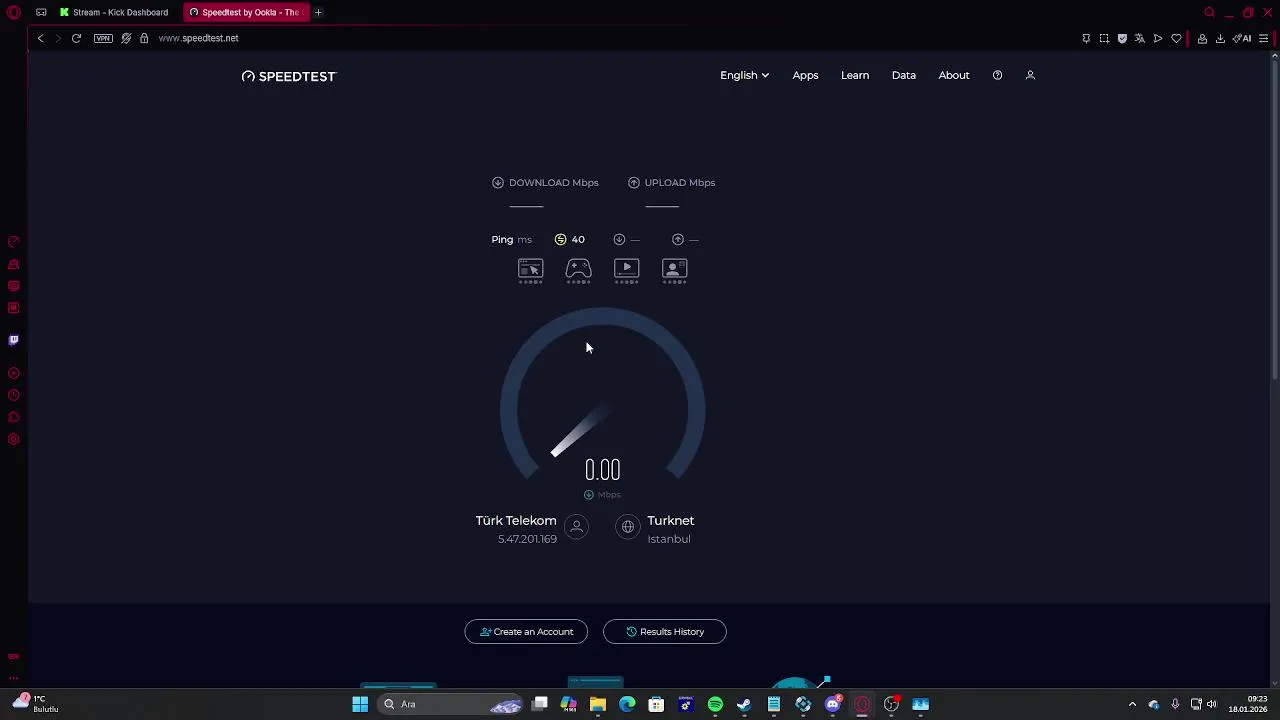Open the Windows Start menu
Viewport: 1280px width, 720px height.
(x=360, y=704)
